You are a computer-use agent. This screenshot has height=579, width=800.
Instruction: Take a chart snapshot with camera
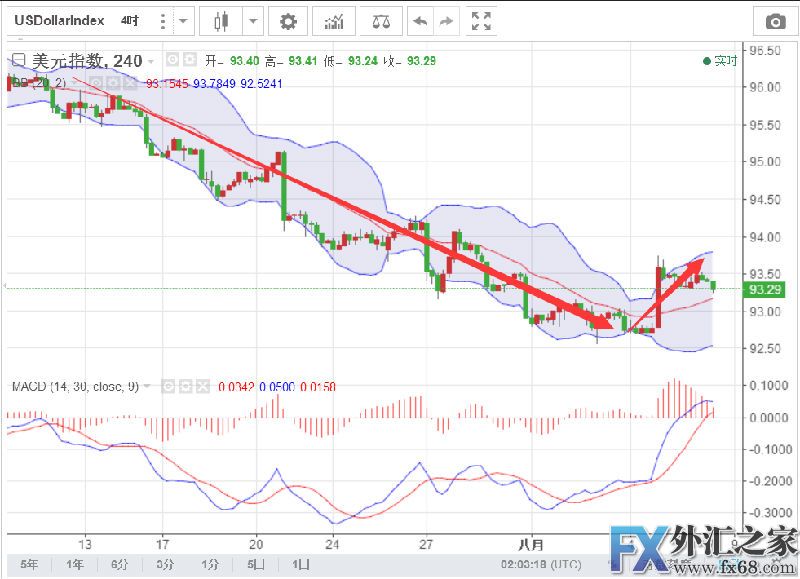(x=775, y=21)
